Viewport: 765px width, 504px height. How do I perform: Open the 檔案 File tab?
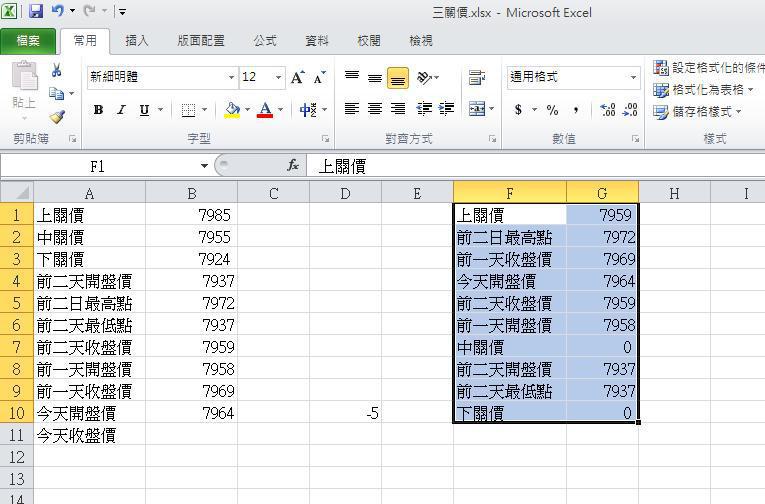(x=28, y=41)
